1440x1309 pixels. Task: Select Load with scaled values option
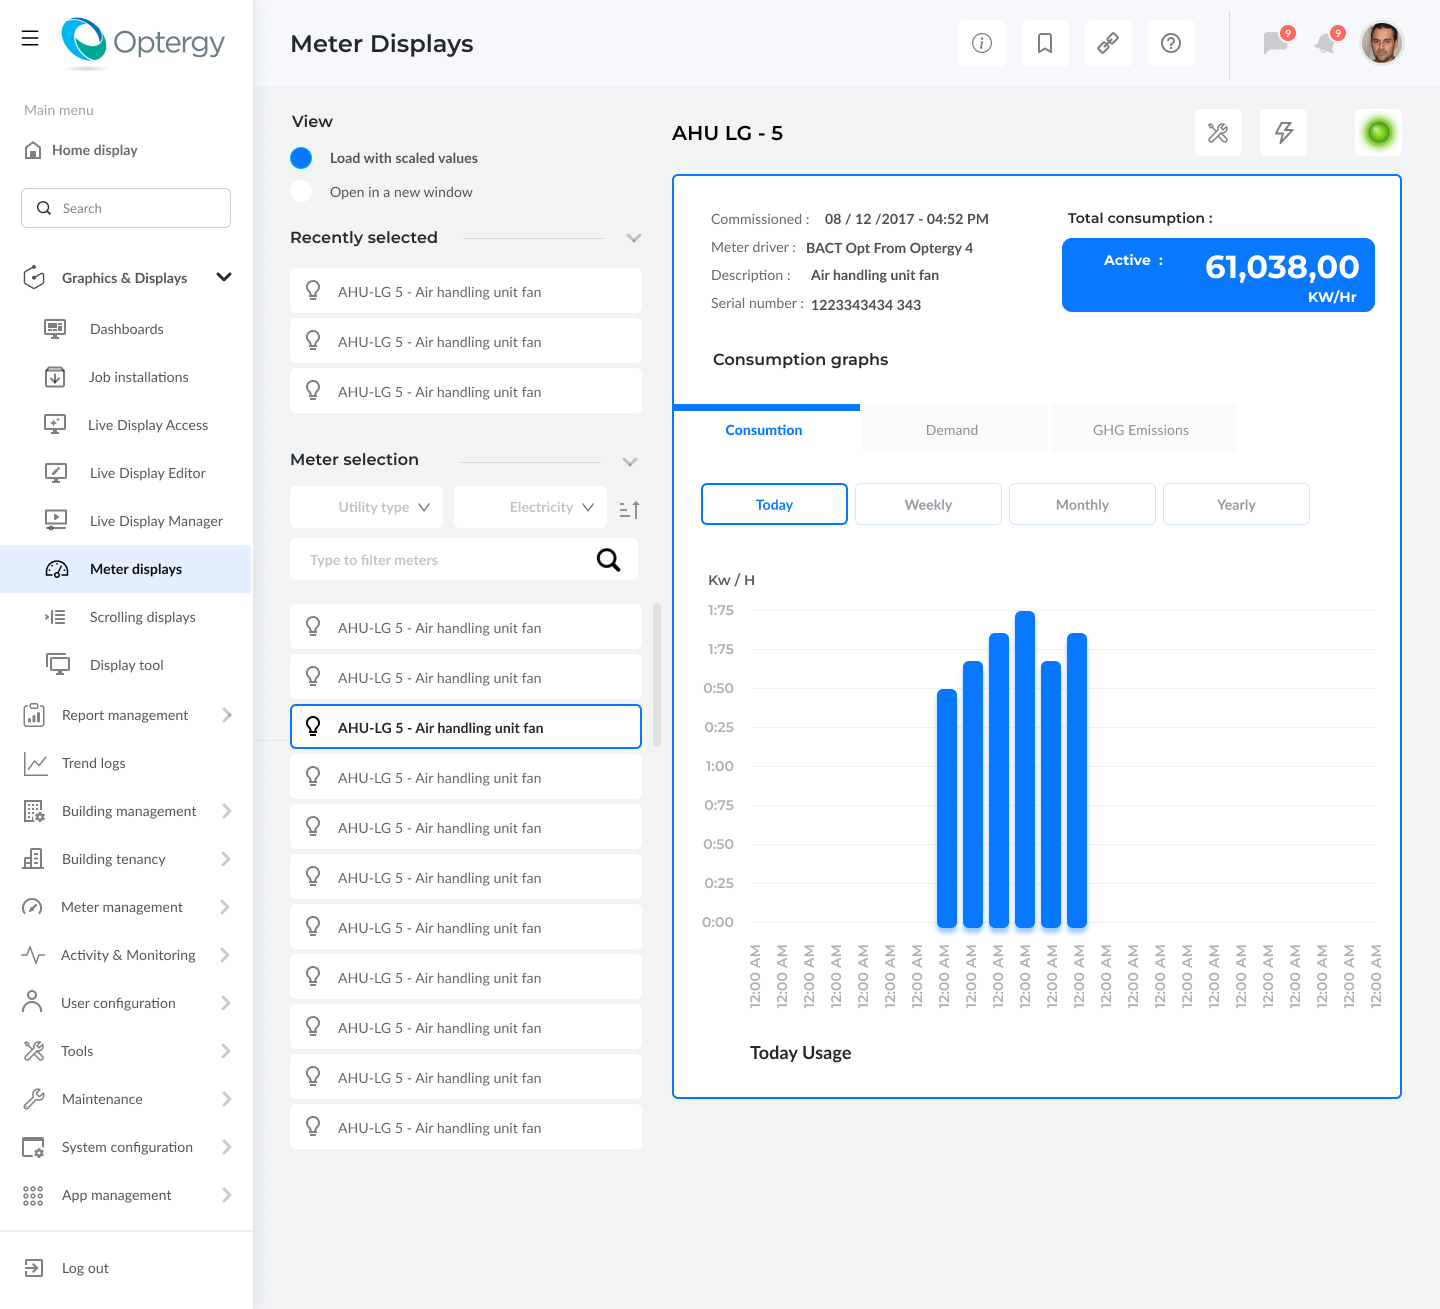pyautogui.click(x=301, y=158)
